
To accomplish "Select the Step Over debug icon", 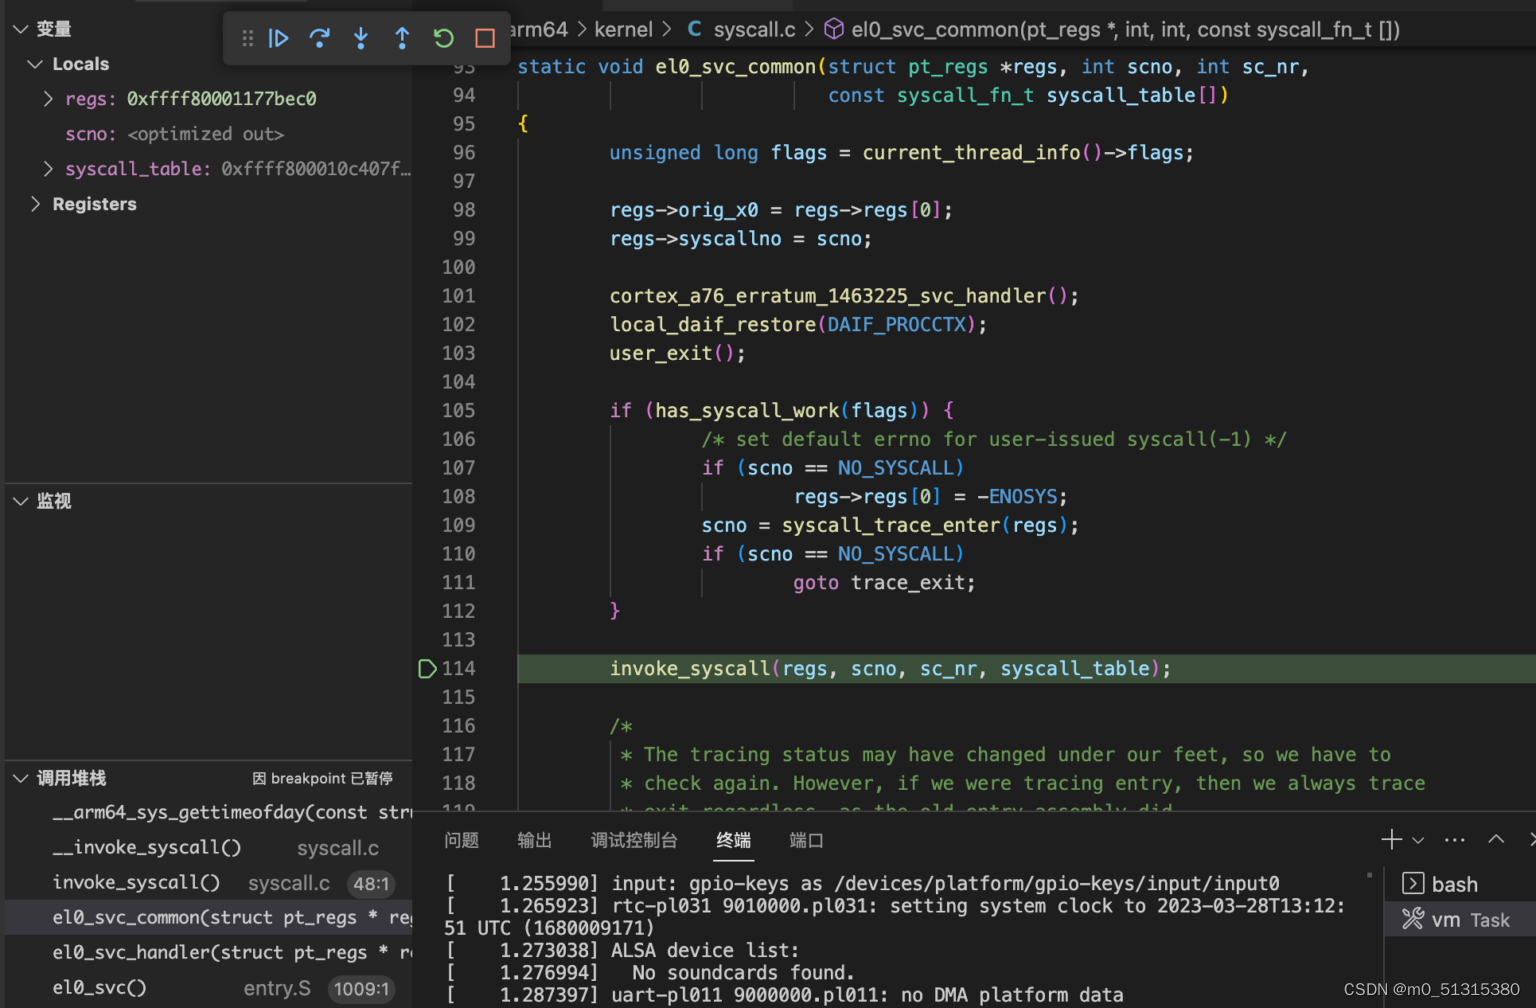I will tap(320, 38).
